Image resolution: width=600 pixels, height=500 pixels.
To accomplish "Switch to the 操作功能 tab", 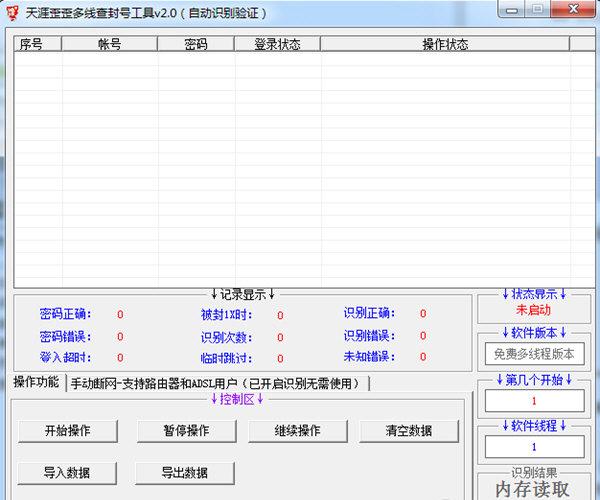I will (x=36, y=383).
